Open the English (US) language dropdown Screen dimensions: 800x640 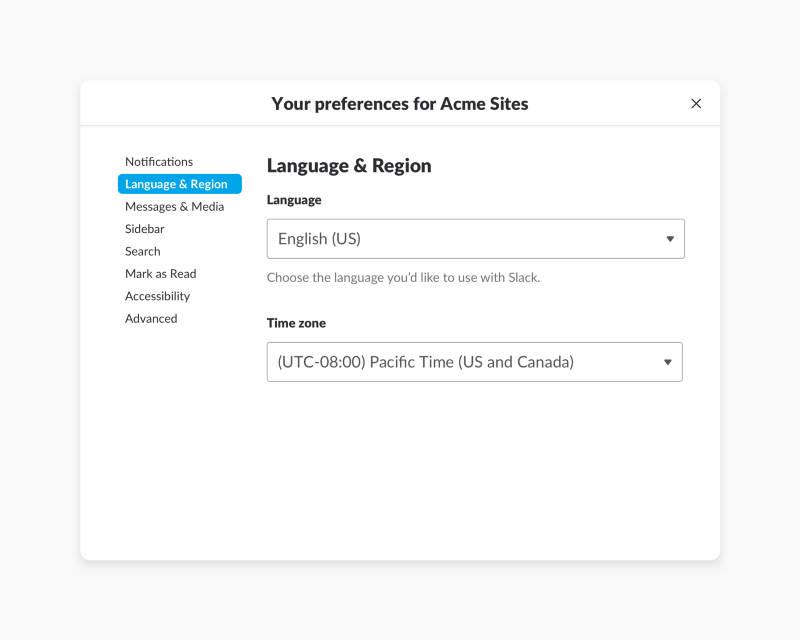[x=476, y=239]
